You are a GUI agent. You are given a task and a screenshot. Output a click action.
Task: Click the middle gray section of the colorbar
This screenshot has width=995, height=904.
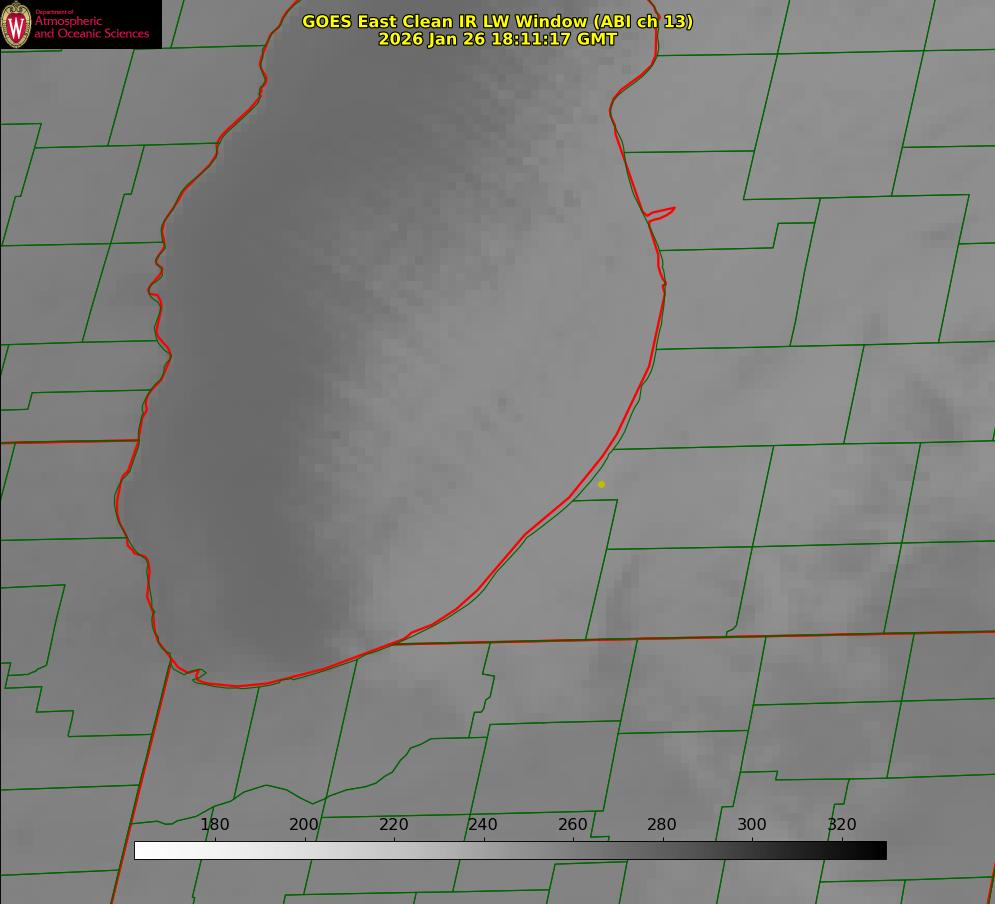pyautogui.click(x=510, y=850)
